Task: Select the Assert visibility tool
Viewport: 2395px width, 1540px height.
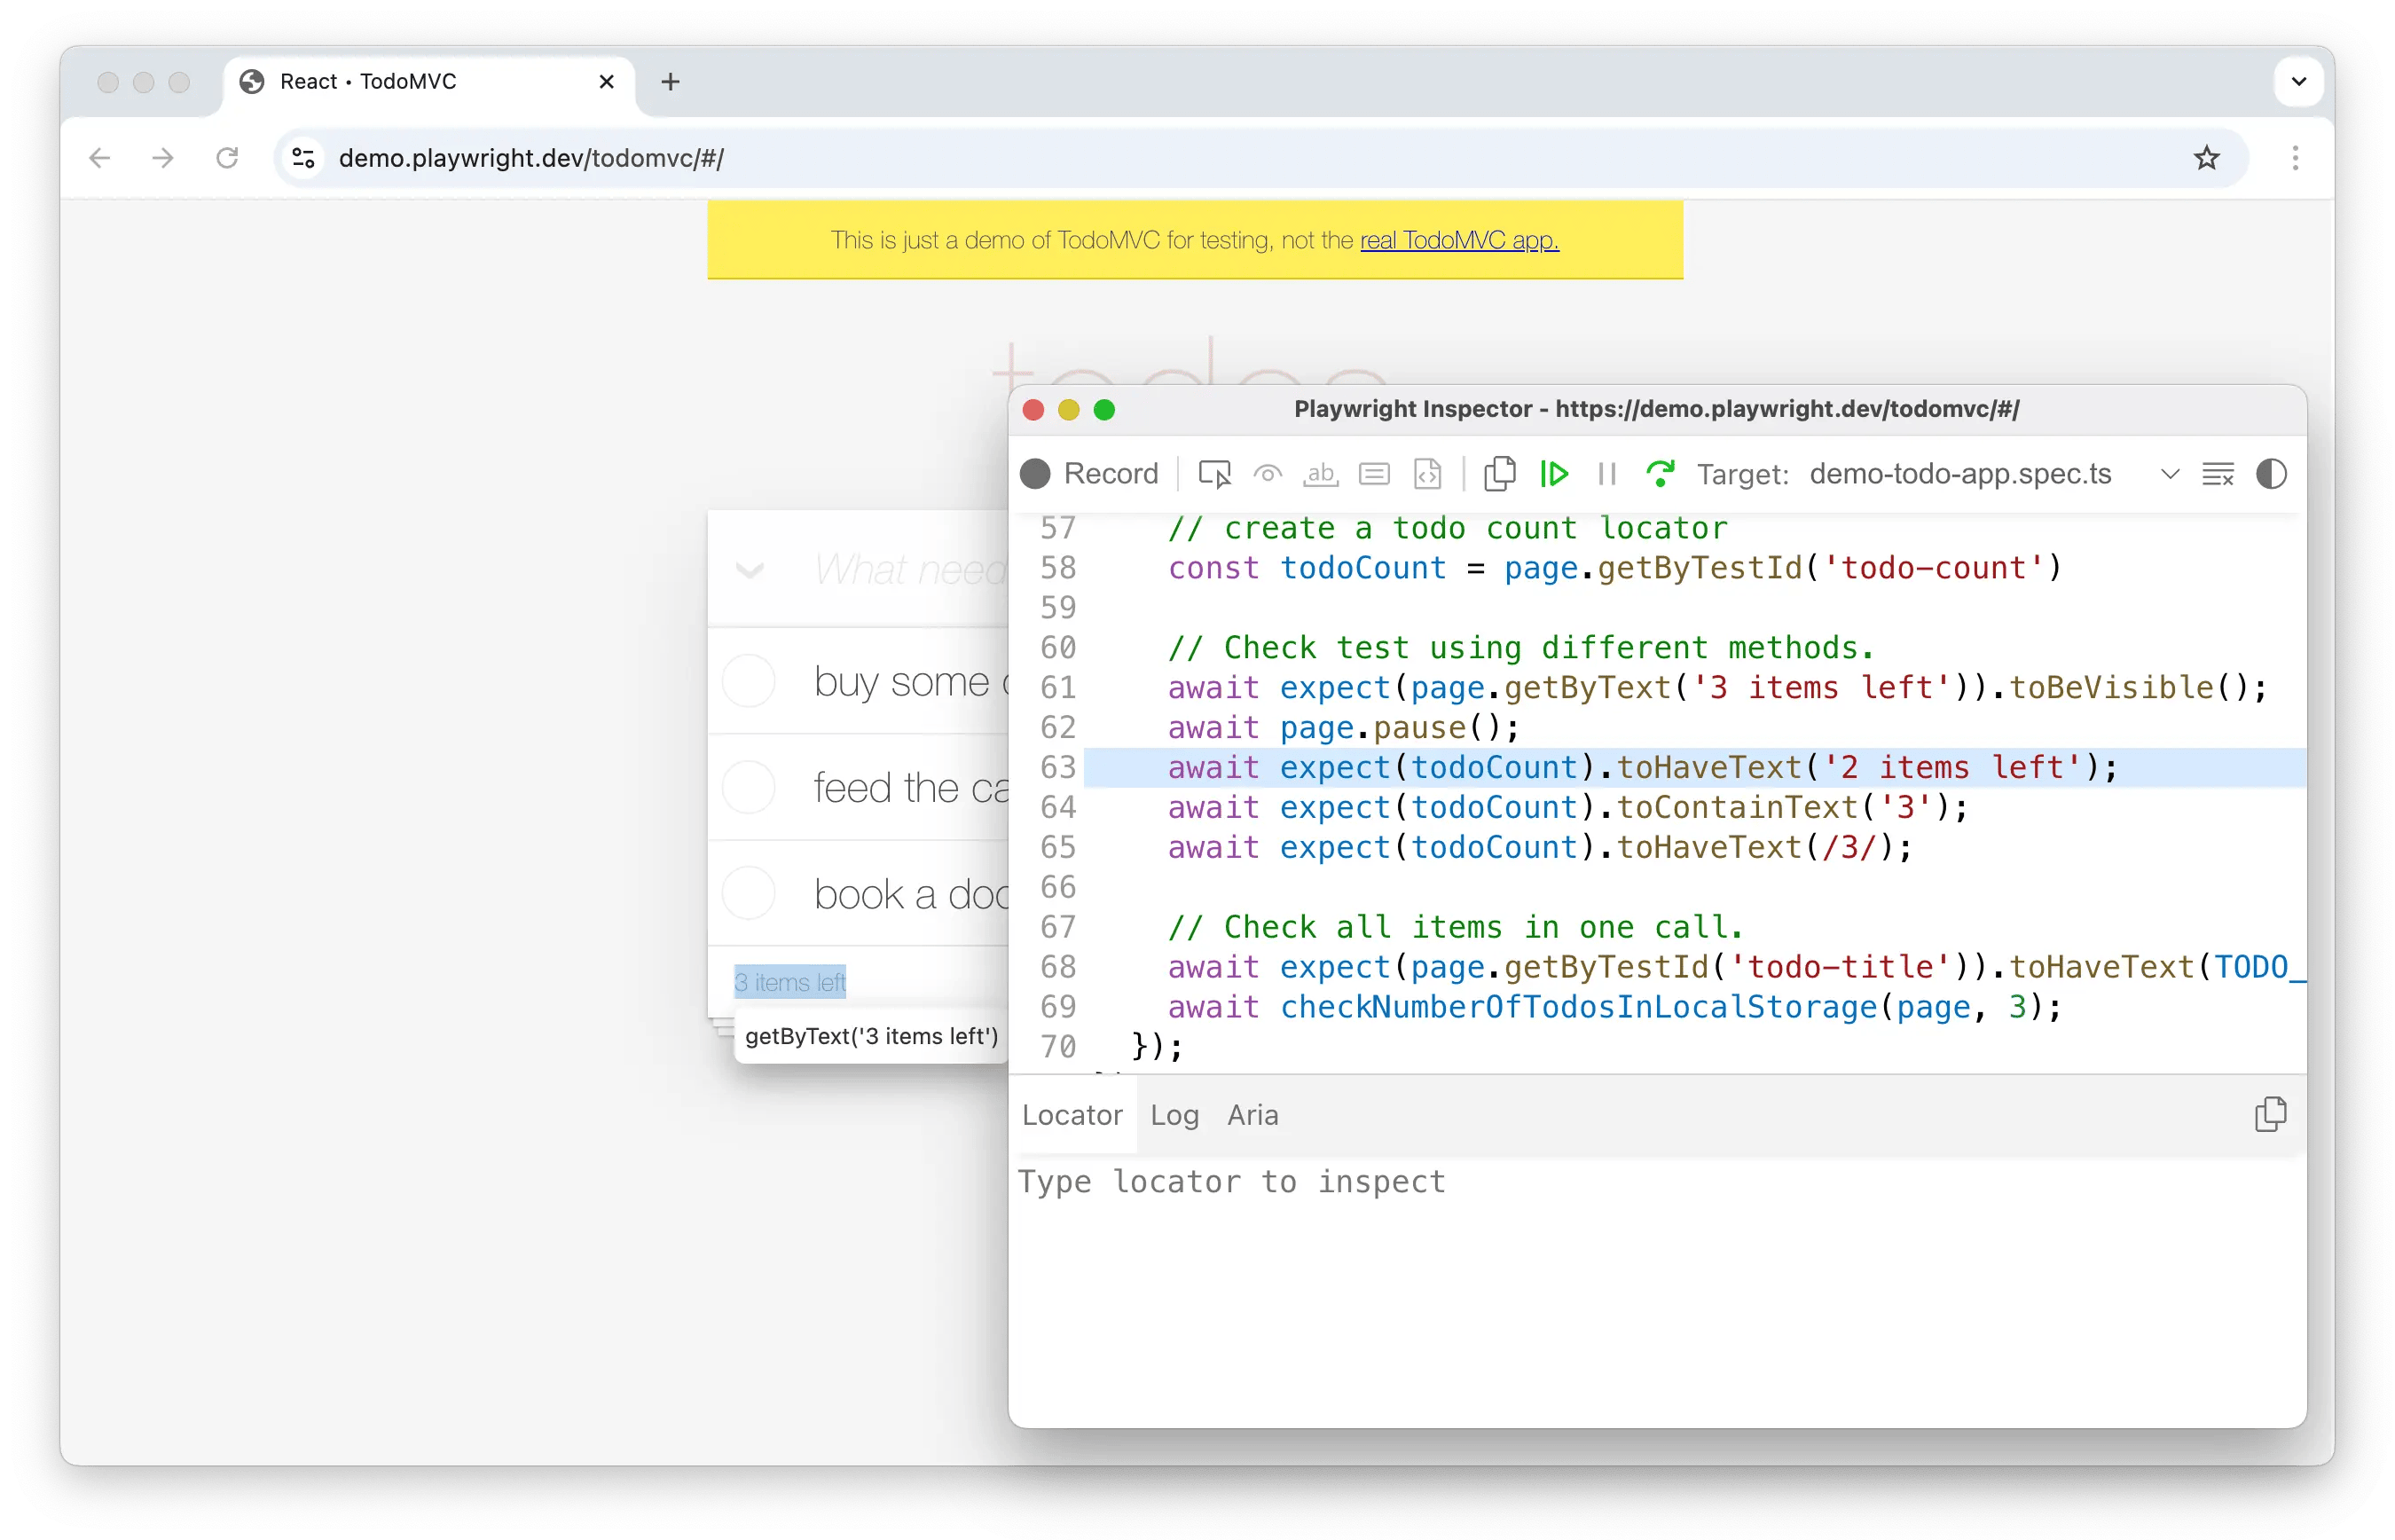Action: pyautogui.click(x=1268, y=473)
